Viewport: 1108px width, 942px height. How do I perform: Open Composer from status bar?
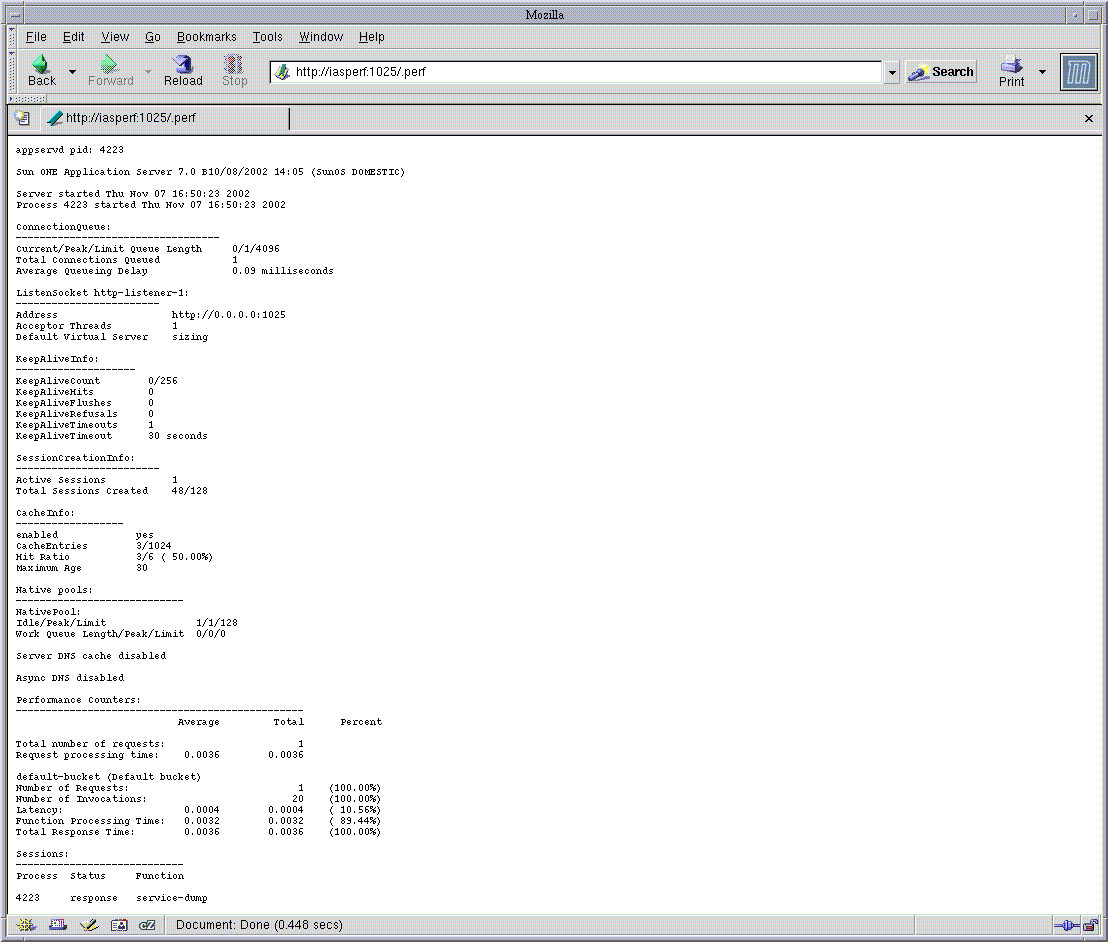(x=88, y=924)
